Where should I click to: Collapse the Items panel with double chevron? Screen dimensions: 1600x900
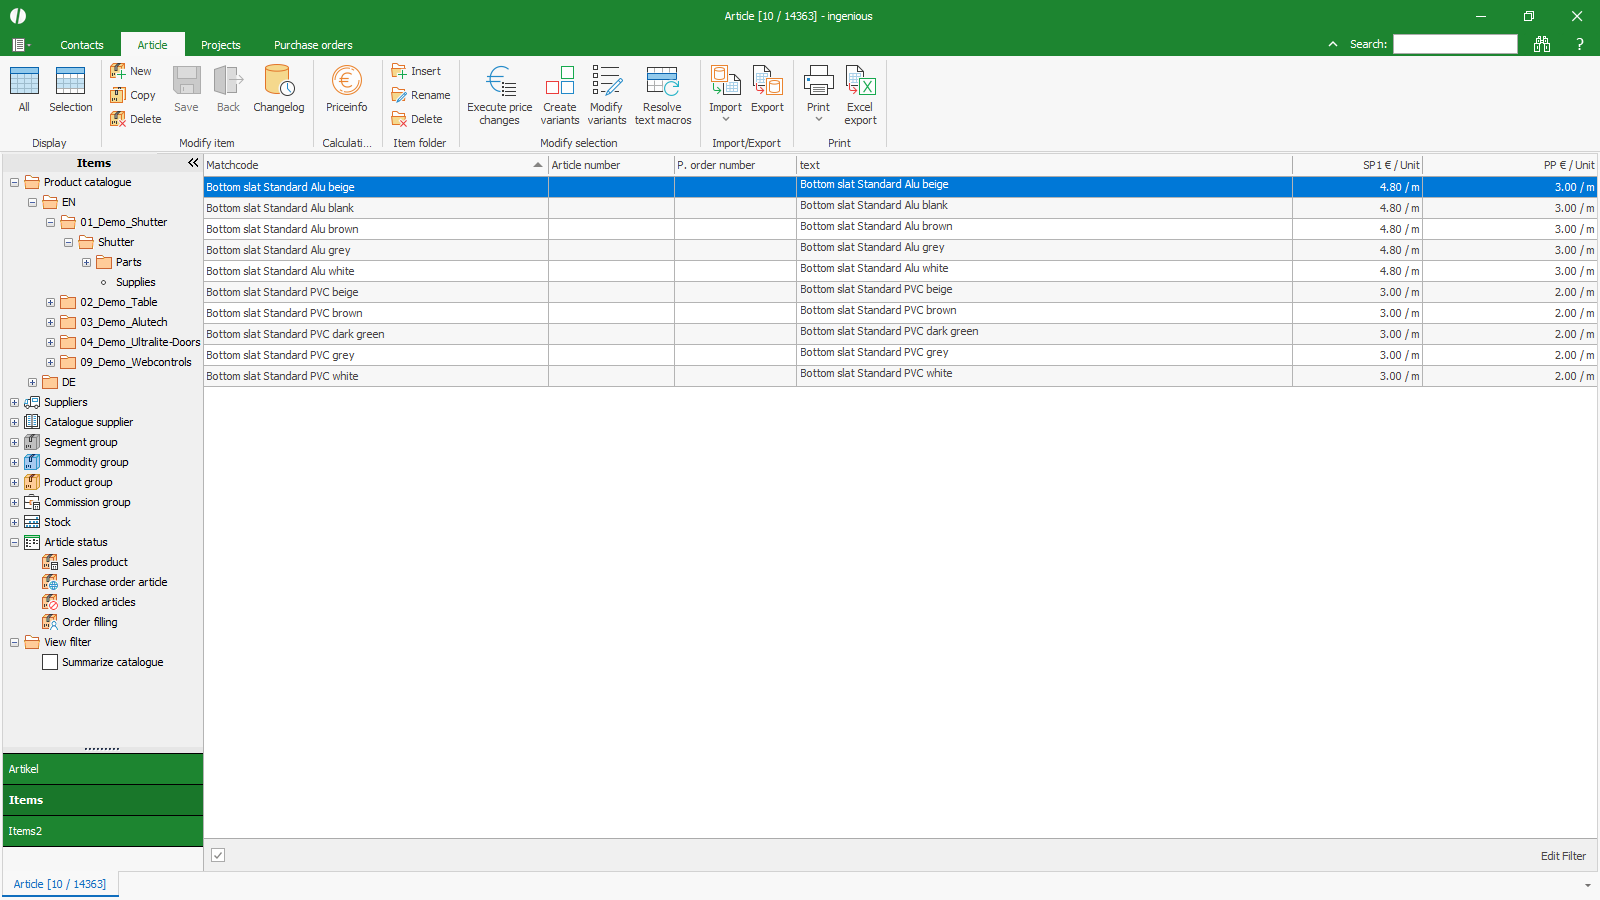(193, 163)
